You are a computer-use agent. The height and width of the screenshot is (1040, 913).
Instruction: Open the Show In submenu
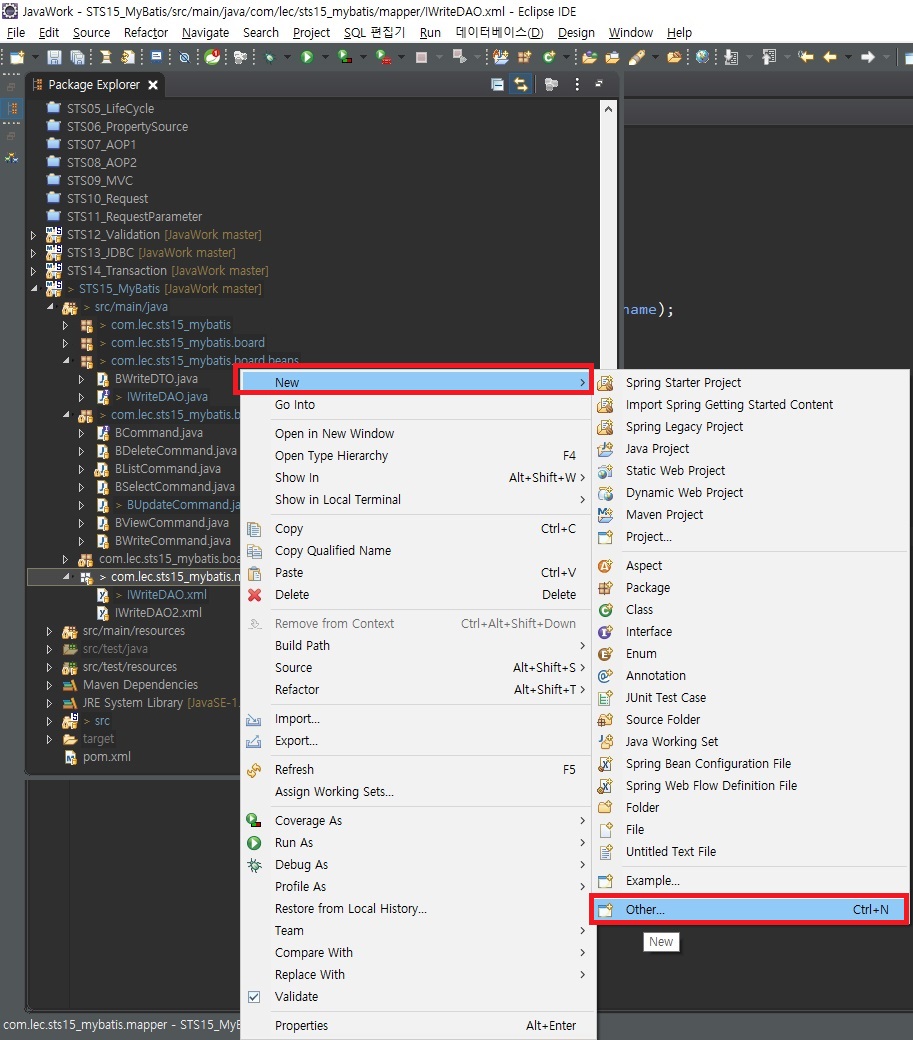point(416,478)
